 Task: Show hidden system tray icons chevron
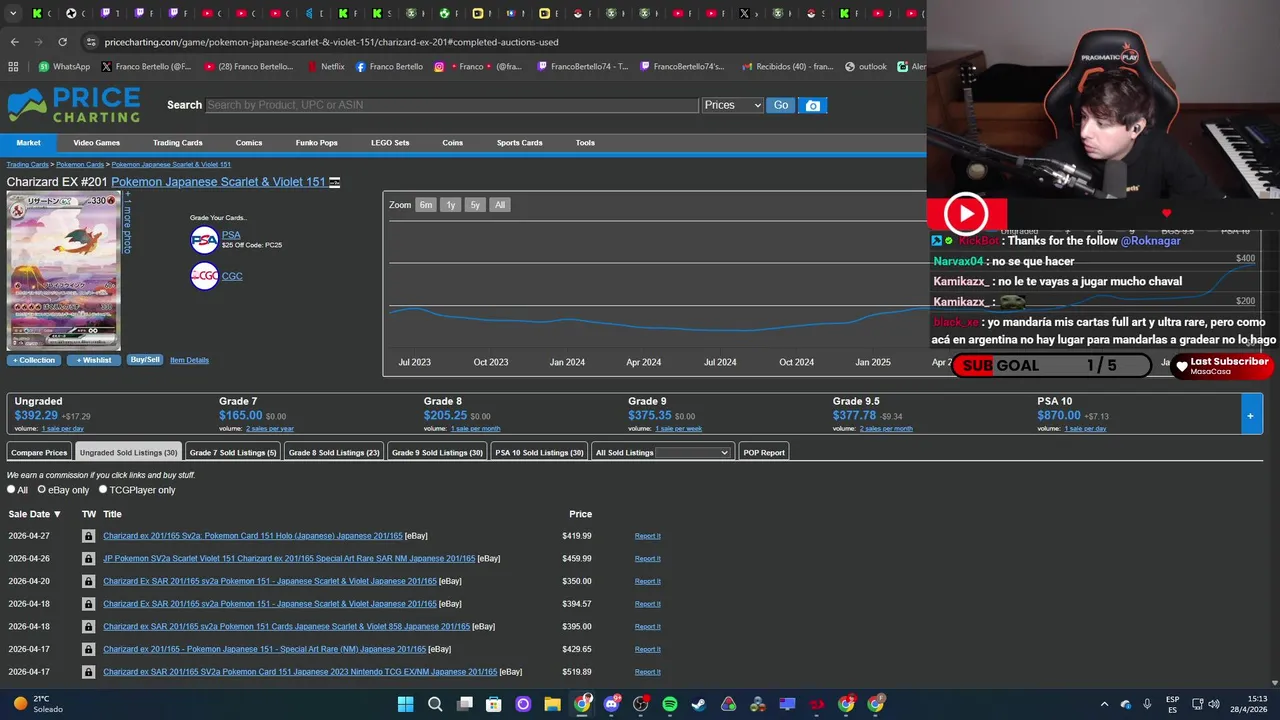pos(1104,704)
